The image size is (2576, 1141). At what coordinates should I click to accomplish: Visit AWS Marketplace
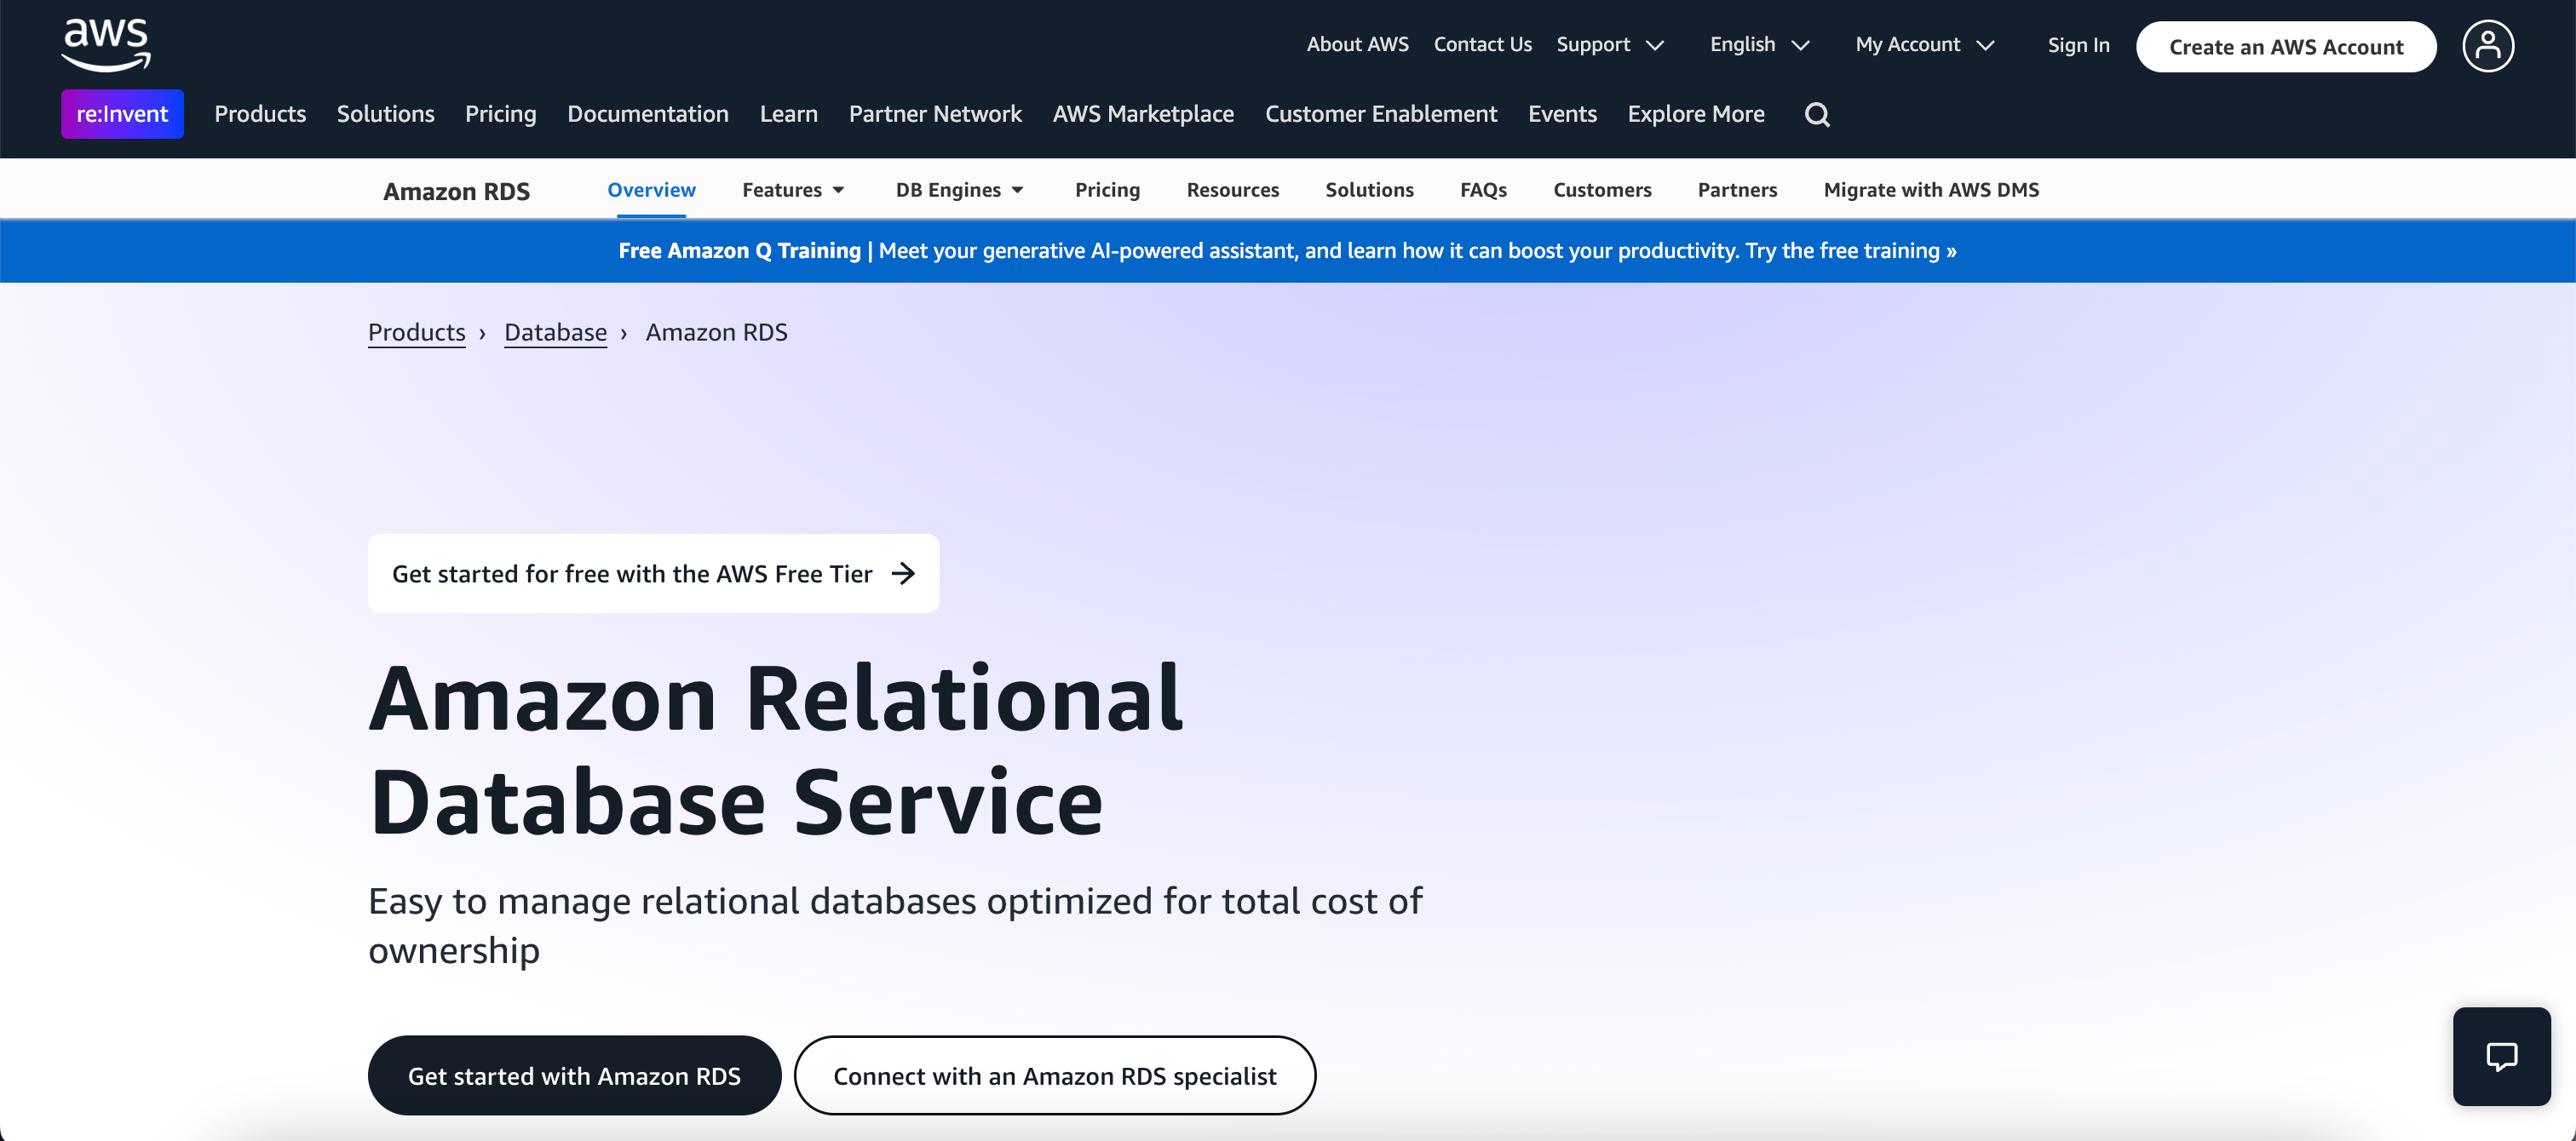pyautogui.click(x=1143, y=114)
